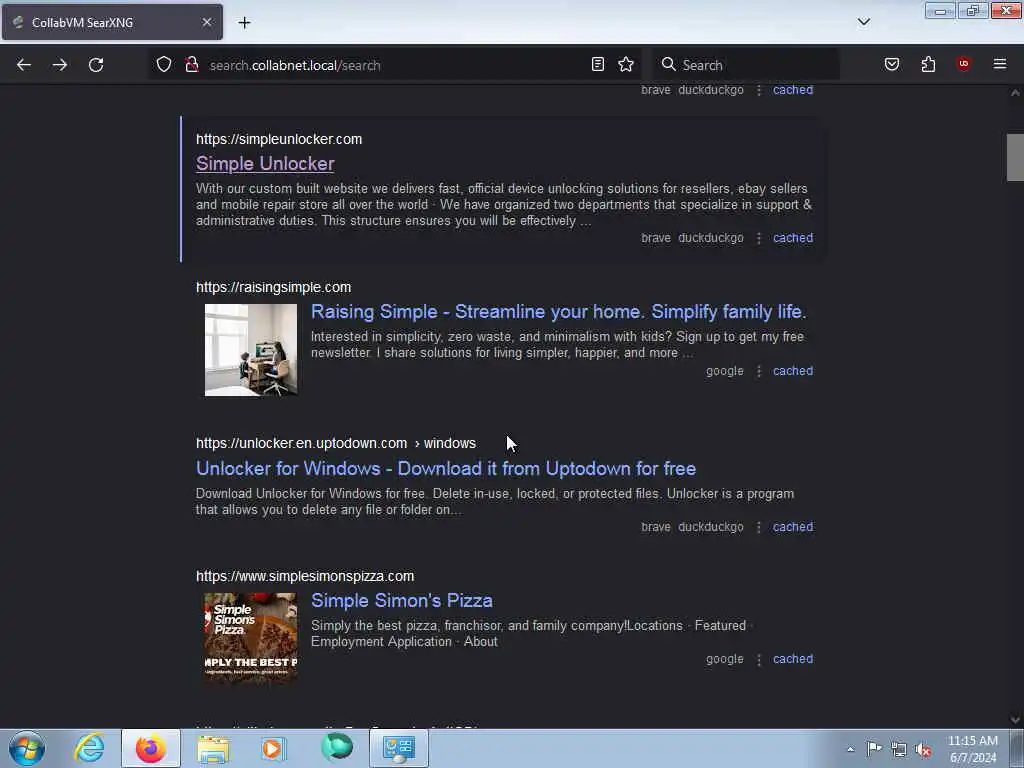Viewport: 1024px width, 768px height.
Task: Open Unlocker for Windows Uptodown link
Action: coord(446,468)
